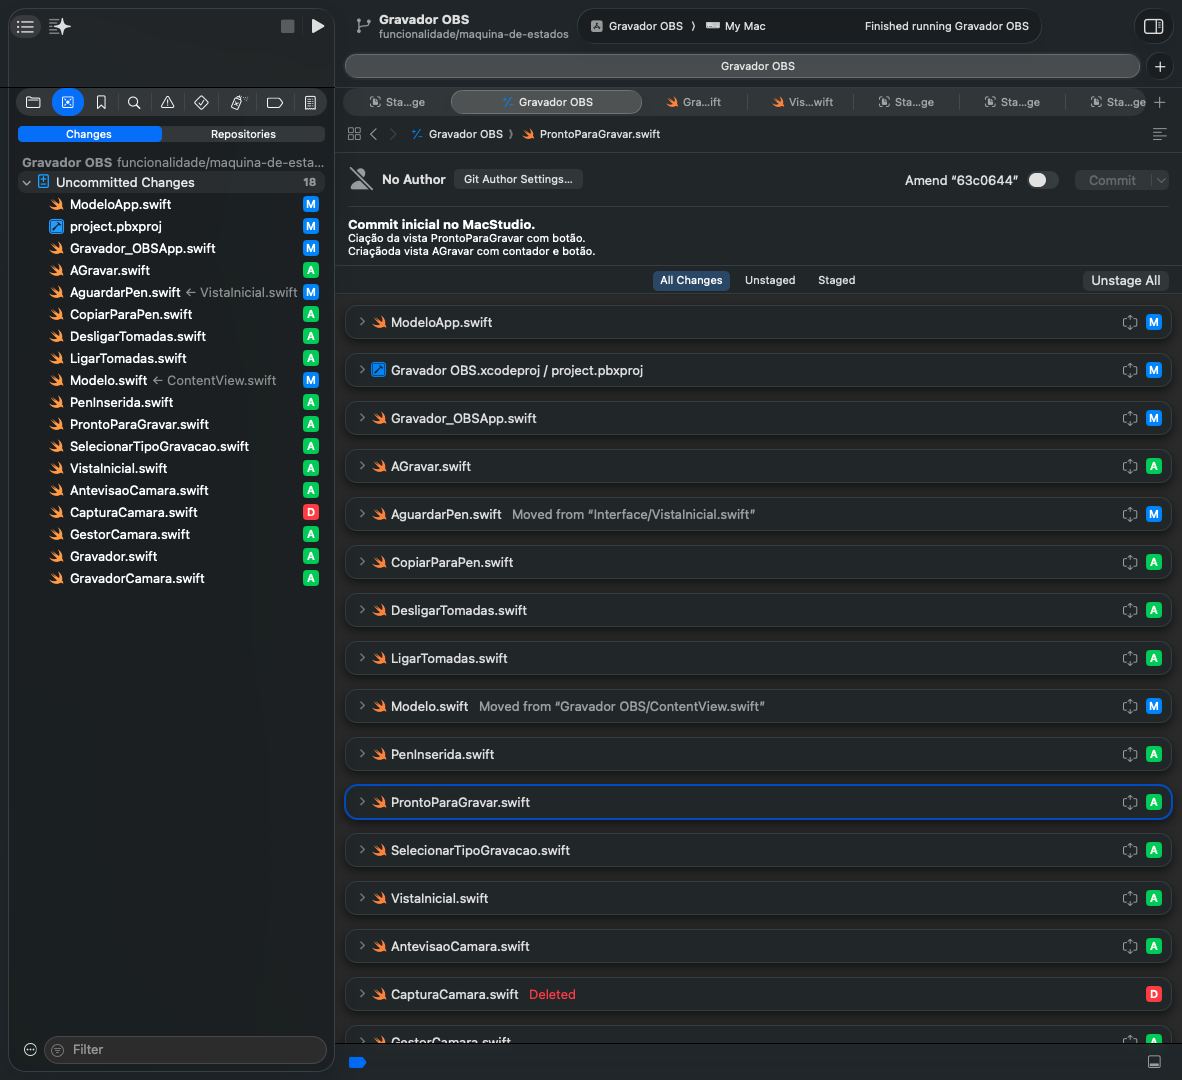This screenshot has height=1080, width=1182.
Task: Open the Commit button dropdown arrow
Action: (1160, 180)
